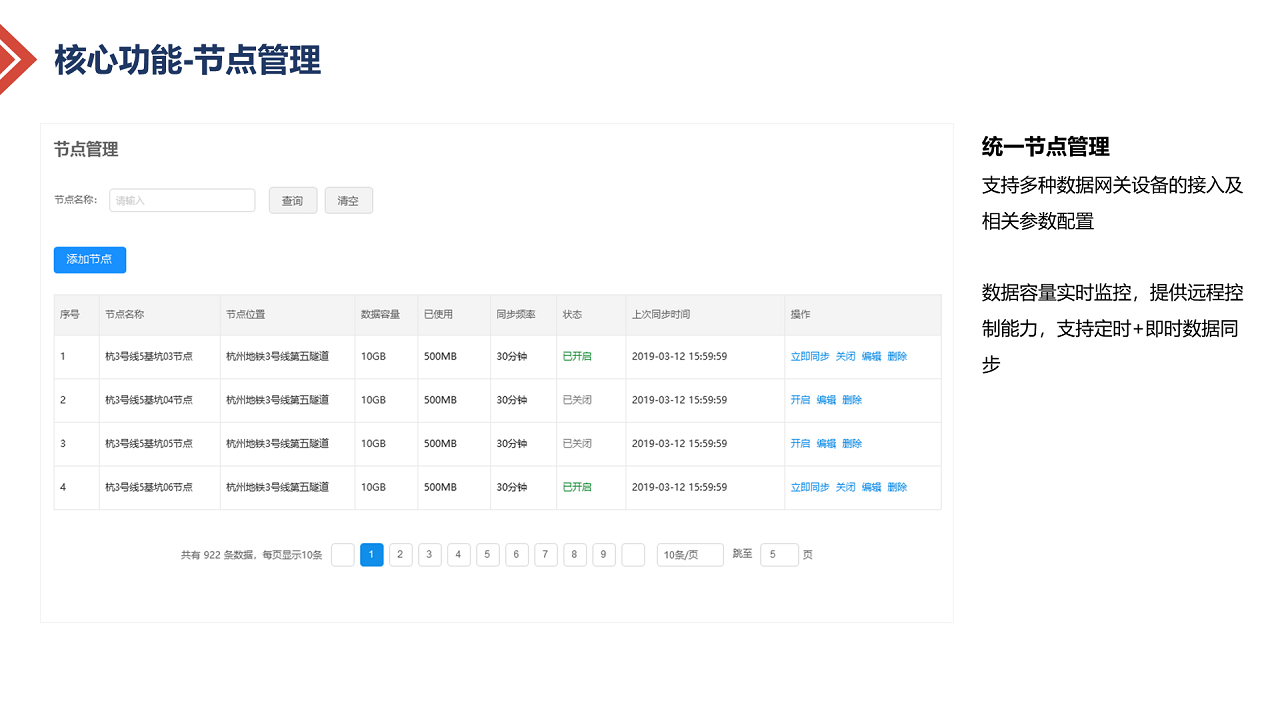This screenshot has width=1280, height=720.
Task: Click 删除 for 杭3号线5基坑04节点
Action: point(852,400)
